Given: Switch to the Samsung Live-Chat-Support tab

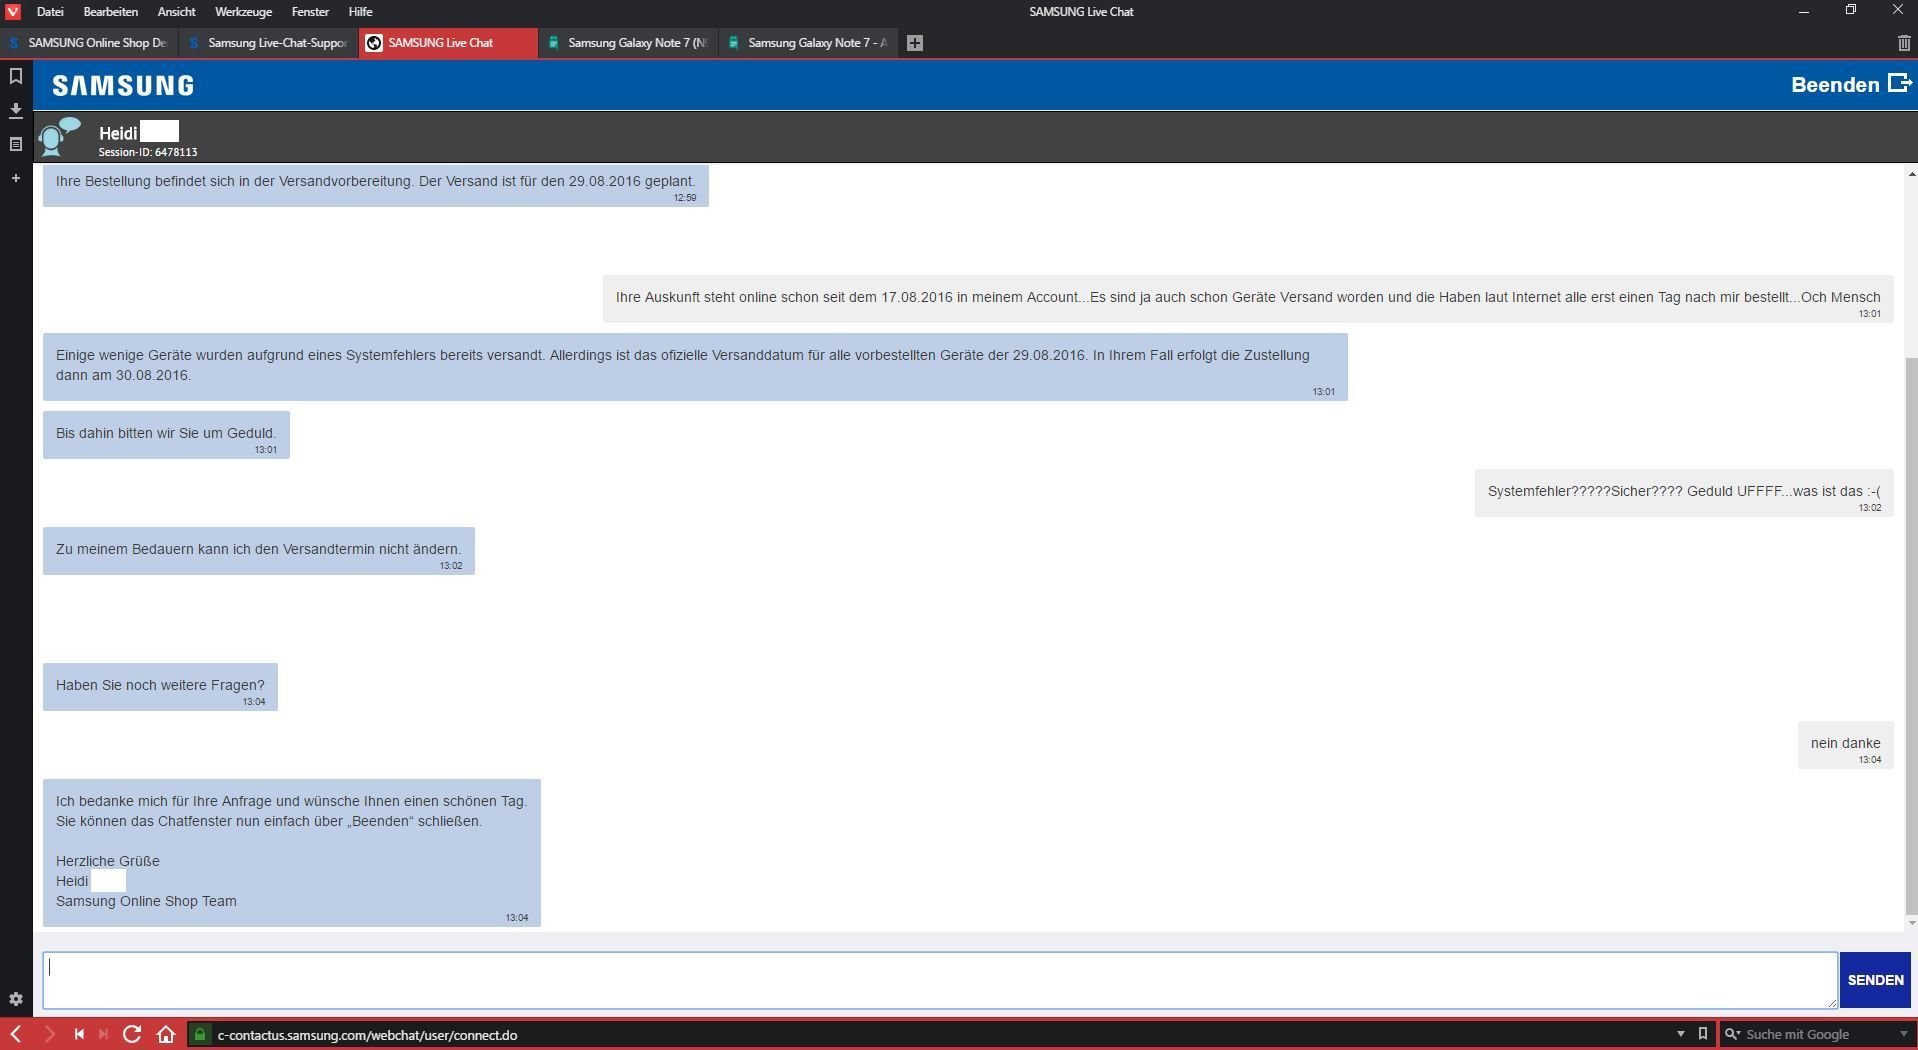Looking at the screenshot, I should tap(269, 43).
